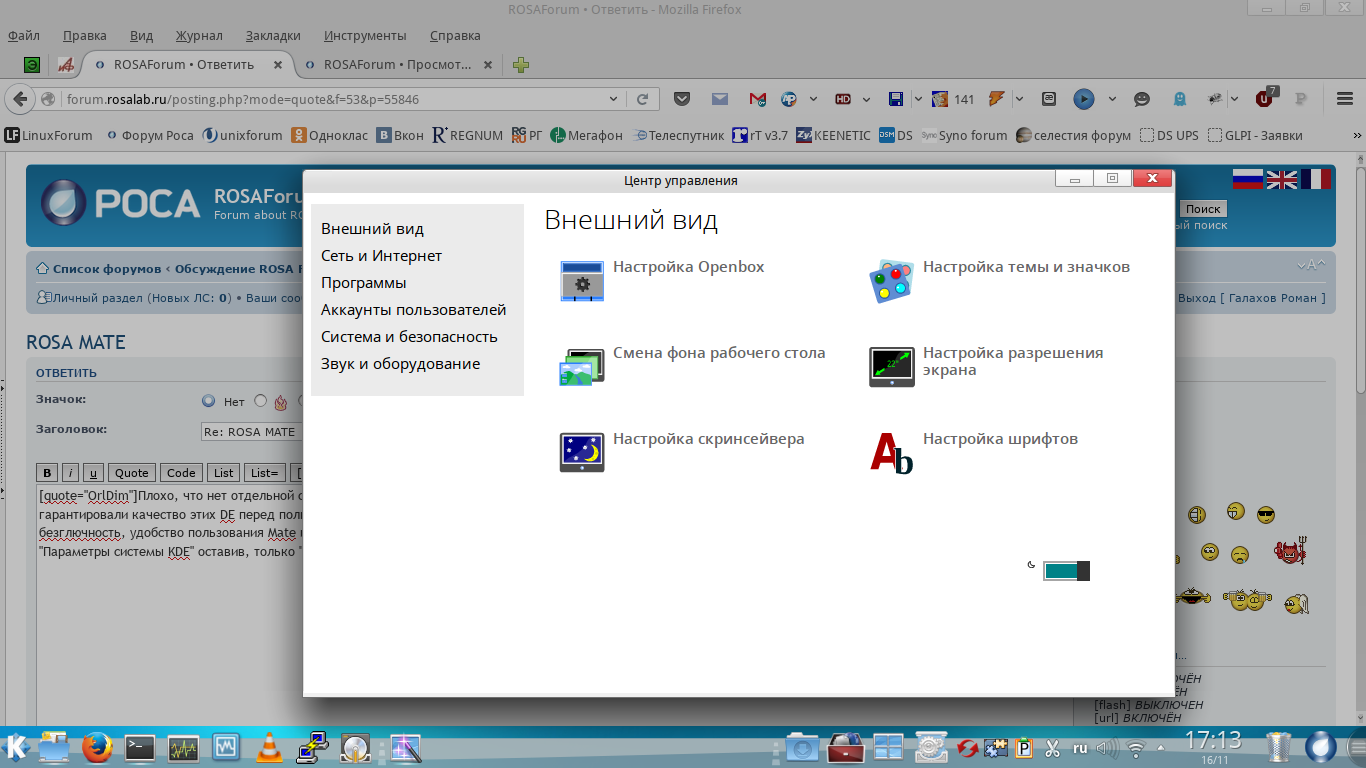Click the envelope mail icon in Firefox toolbar

tap(719, 99)
